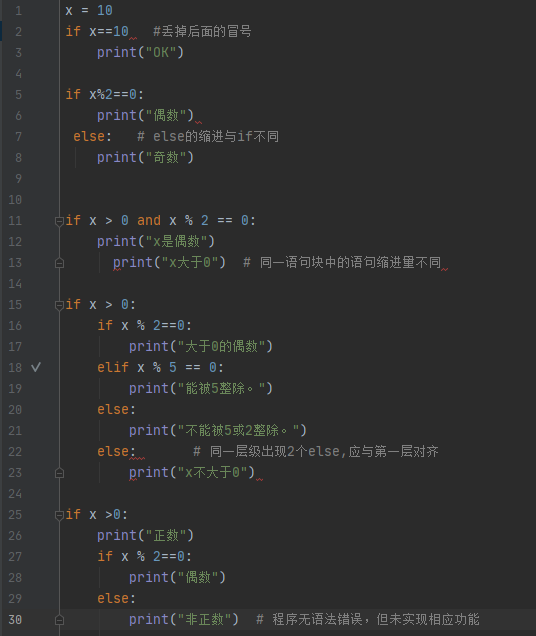
Task: Click line number 22 in the gutter
Action: (x=15, y=452)
